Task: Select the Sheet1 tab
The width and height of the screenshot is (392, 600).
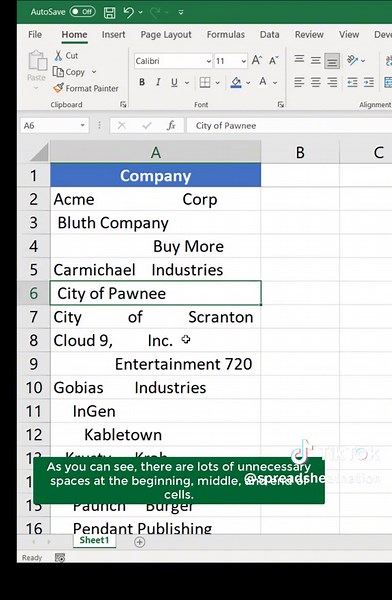Action: click(94, 540)
